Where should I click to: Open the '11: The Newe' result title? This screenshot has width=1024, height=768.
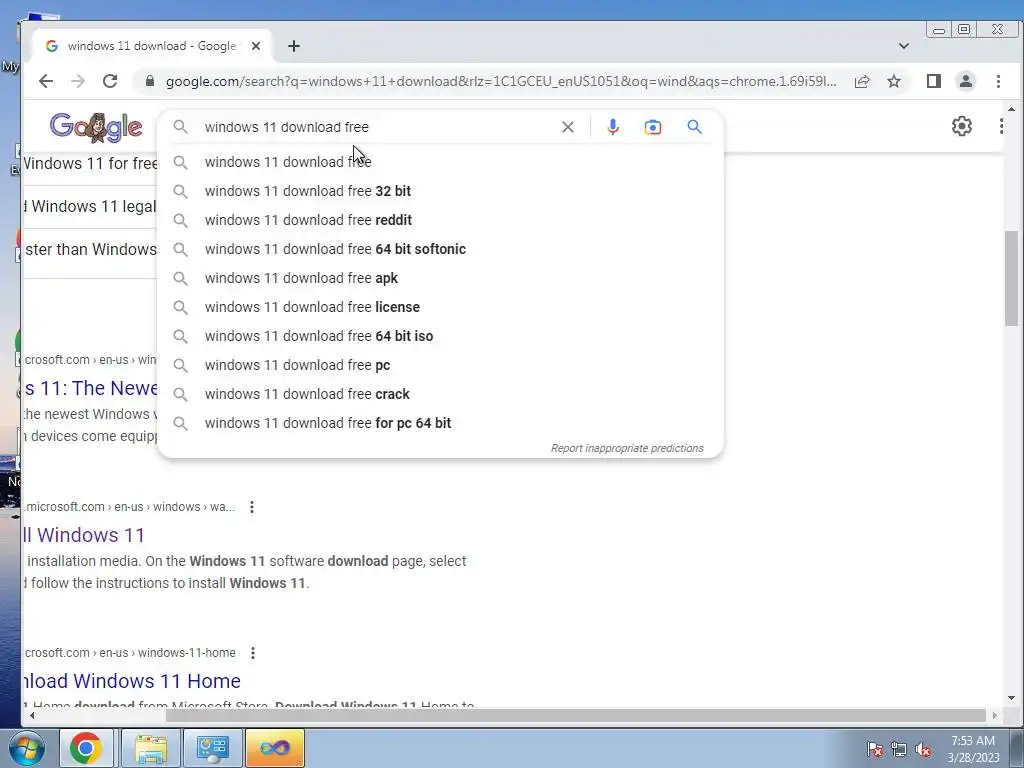(x=91, y=388)
